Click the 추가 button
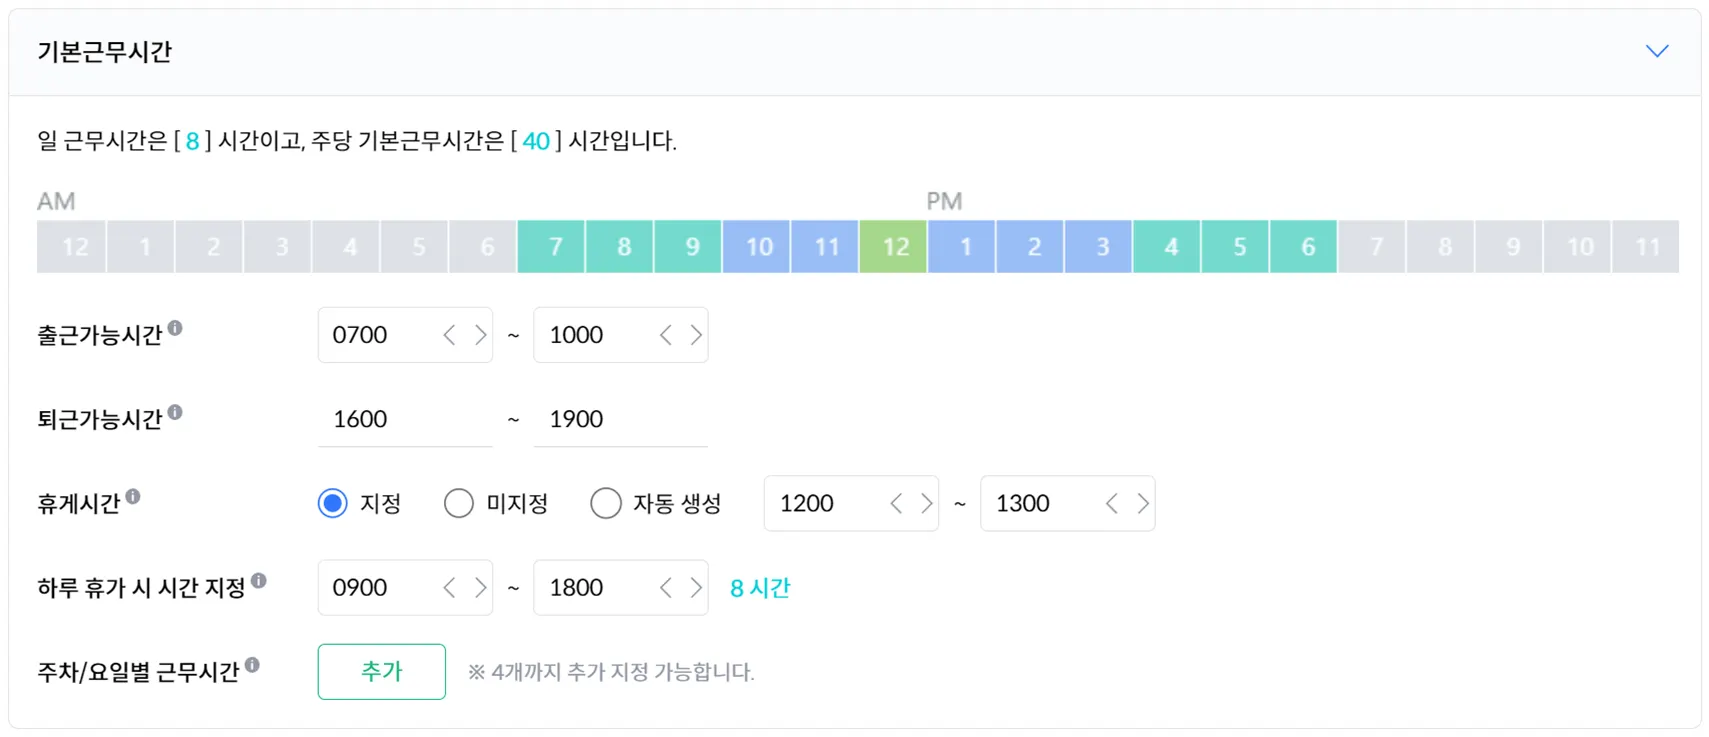The height and width of the screenshot is (737, 1709). pyautogui.click(x=381, y=671)
